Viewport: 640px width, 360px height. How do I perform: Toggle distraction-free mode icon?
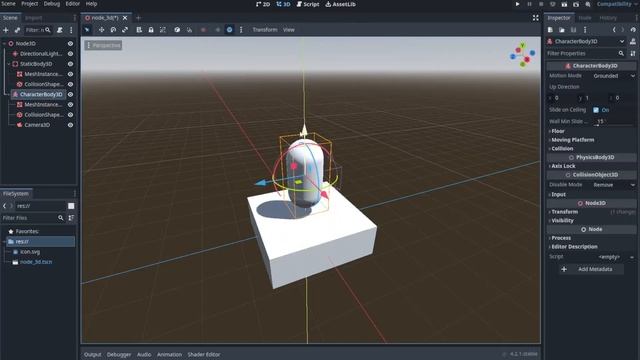coord(536,18)
